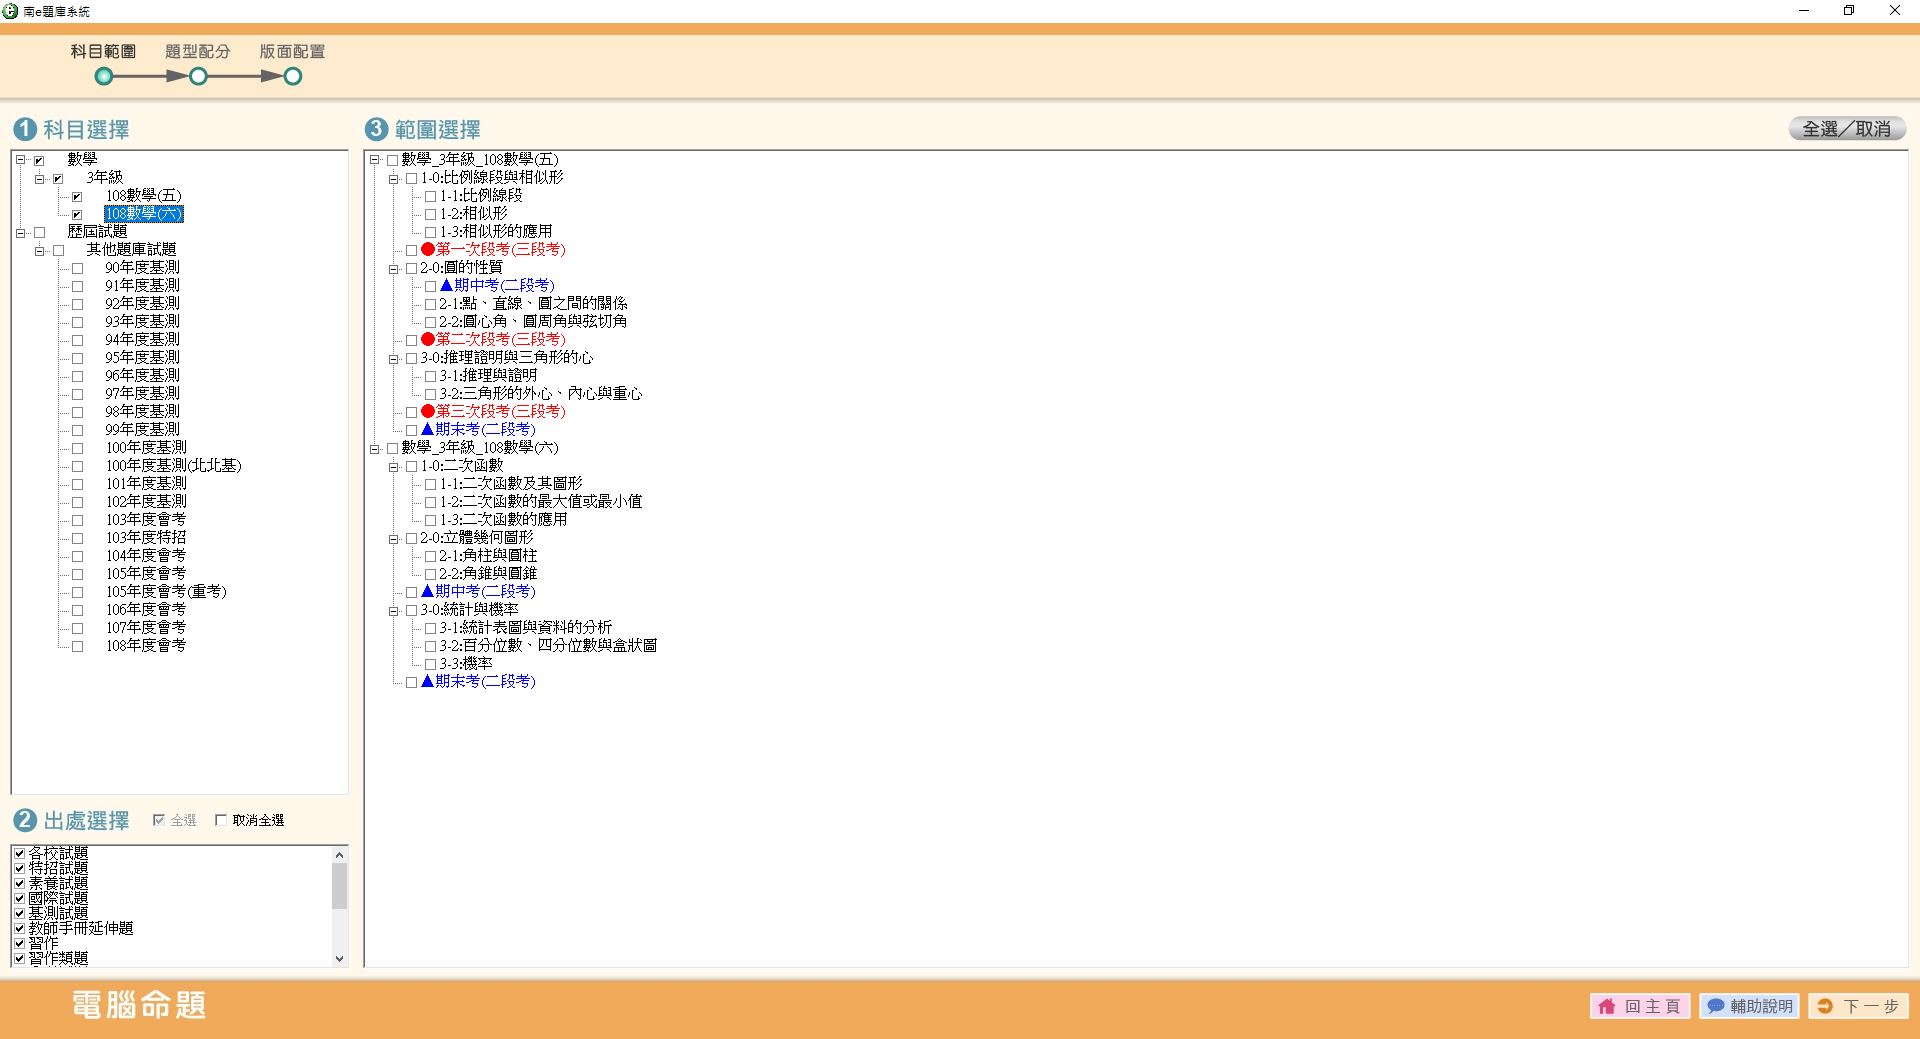The image size is (1920, 1039).
Task: Click the 出處選擇 list scrollbar thumb
Action: (339, 886)
